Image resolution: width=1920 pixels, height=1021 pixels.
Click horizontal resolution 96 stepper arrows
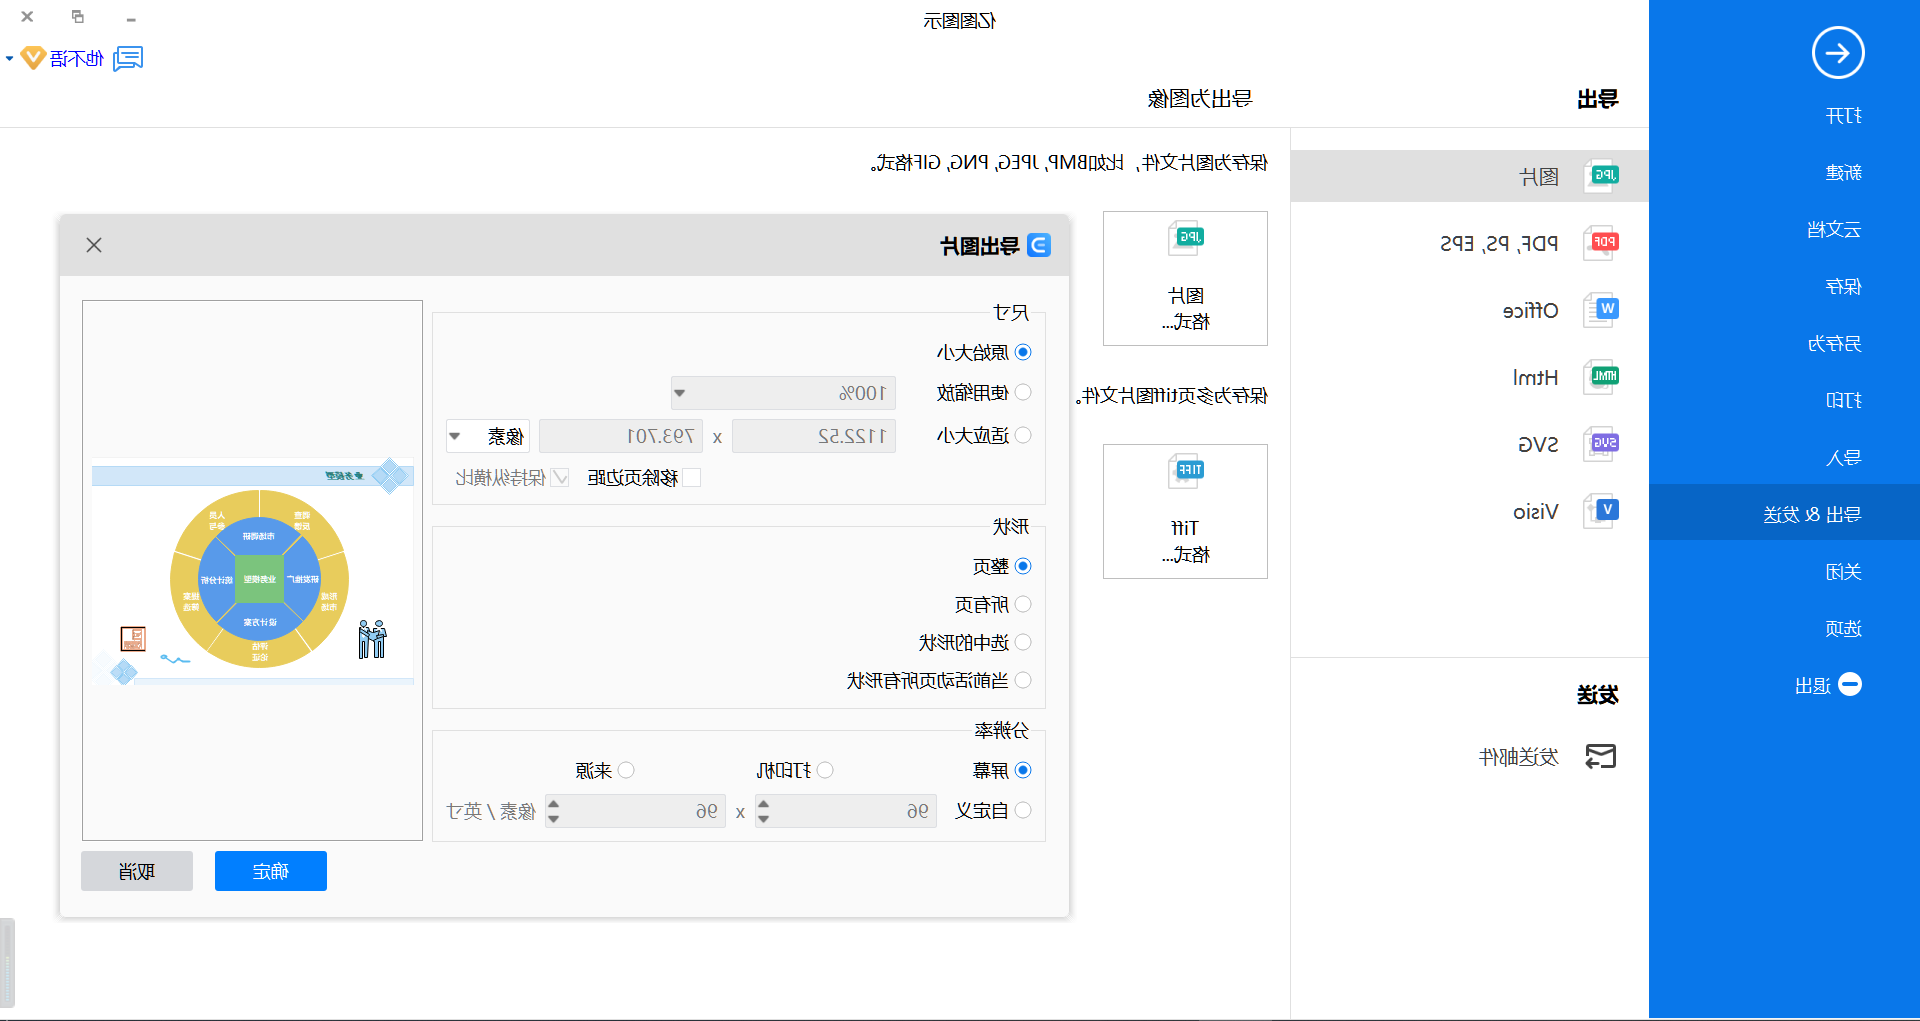[x=764, y=811]
